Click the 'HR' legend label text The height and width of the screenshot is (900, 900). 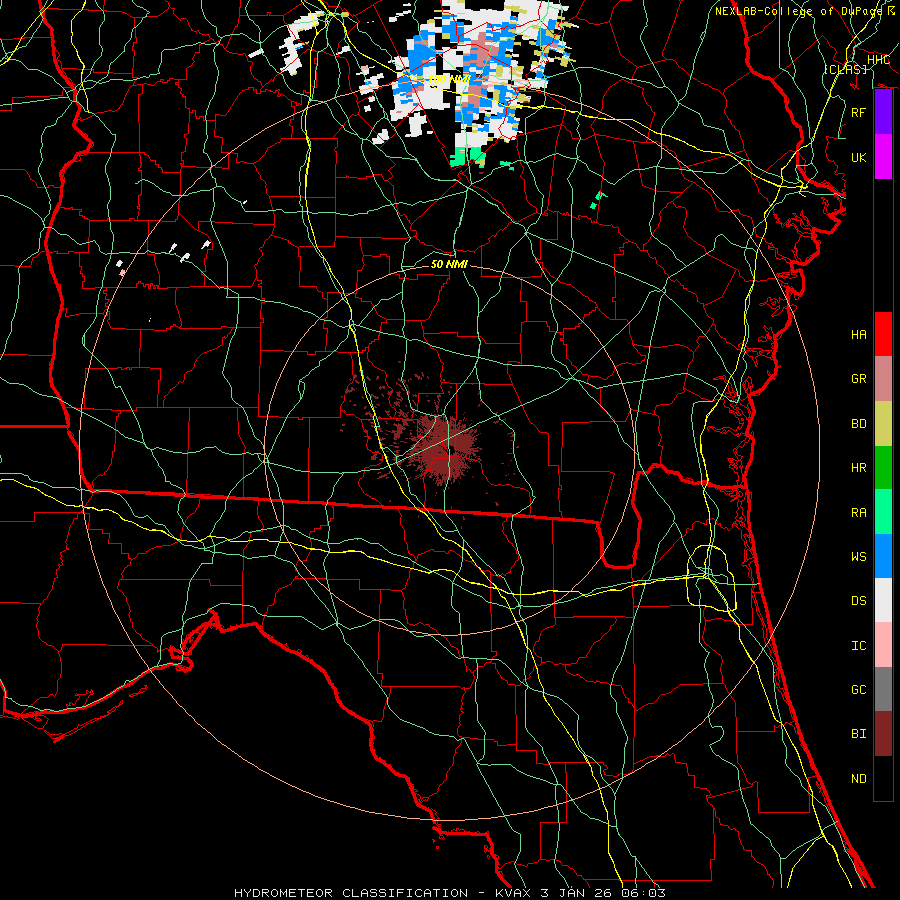(x=859, y=468)
